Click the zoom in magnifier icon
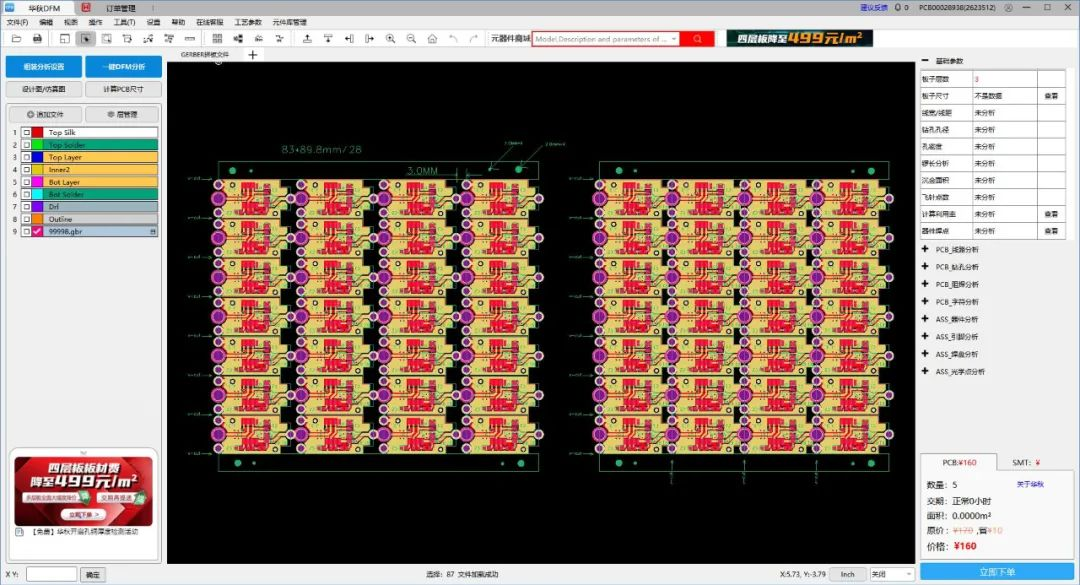The image size is (1080, 585). [x=390, y=39]
